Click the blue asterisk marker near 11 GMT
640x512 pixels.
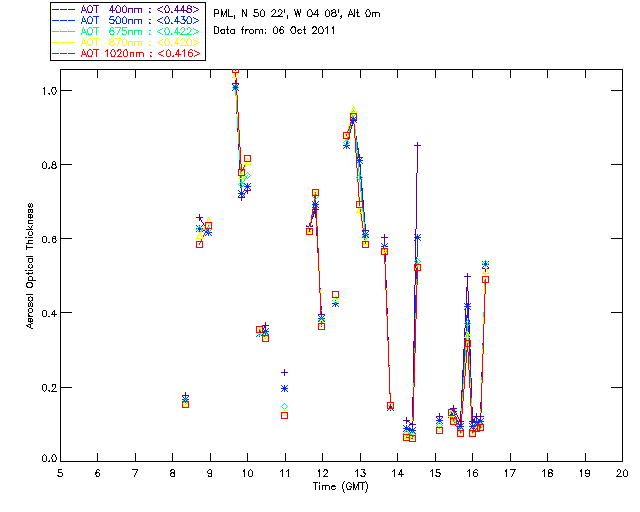pyautogui.click(x=284, y=388)
